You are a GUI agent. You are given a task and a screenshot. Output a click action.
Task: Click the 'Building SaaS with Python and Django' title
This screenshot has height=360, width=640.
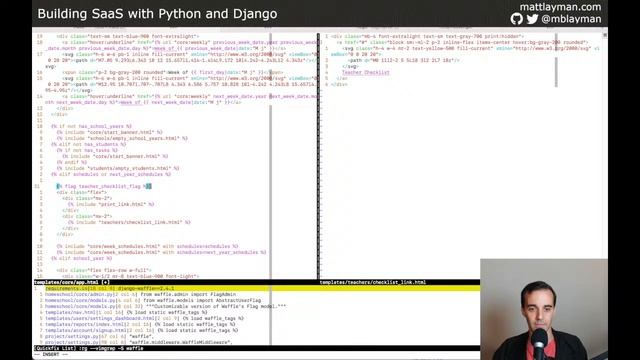pos(157,13)
